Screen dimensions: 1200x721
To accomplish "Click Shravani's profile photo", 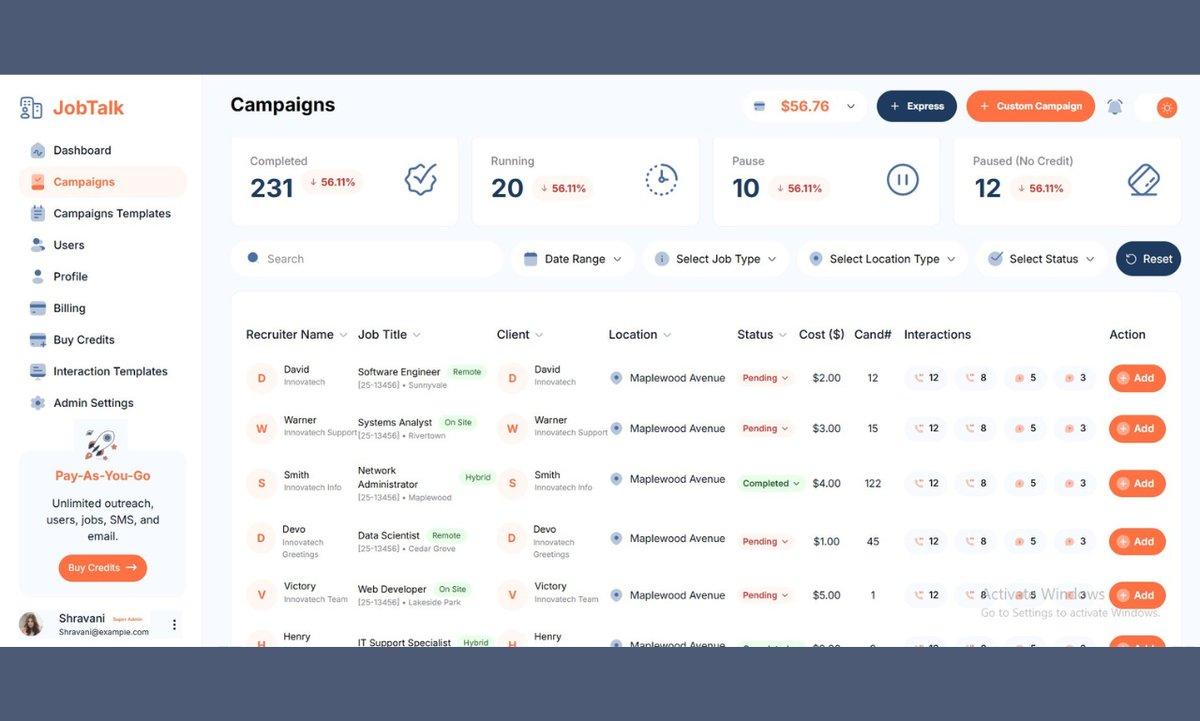I will coord(31,624).
